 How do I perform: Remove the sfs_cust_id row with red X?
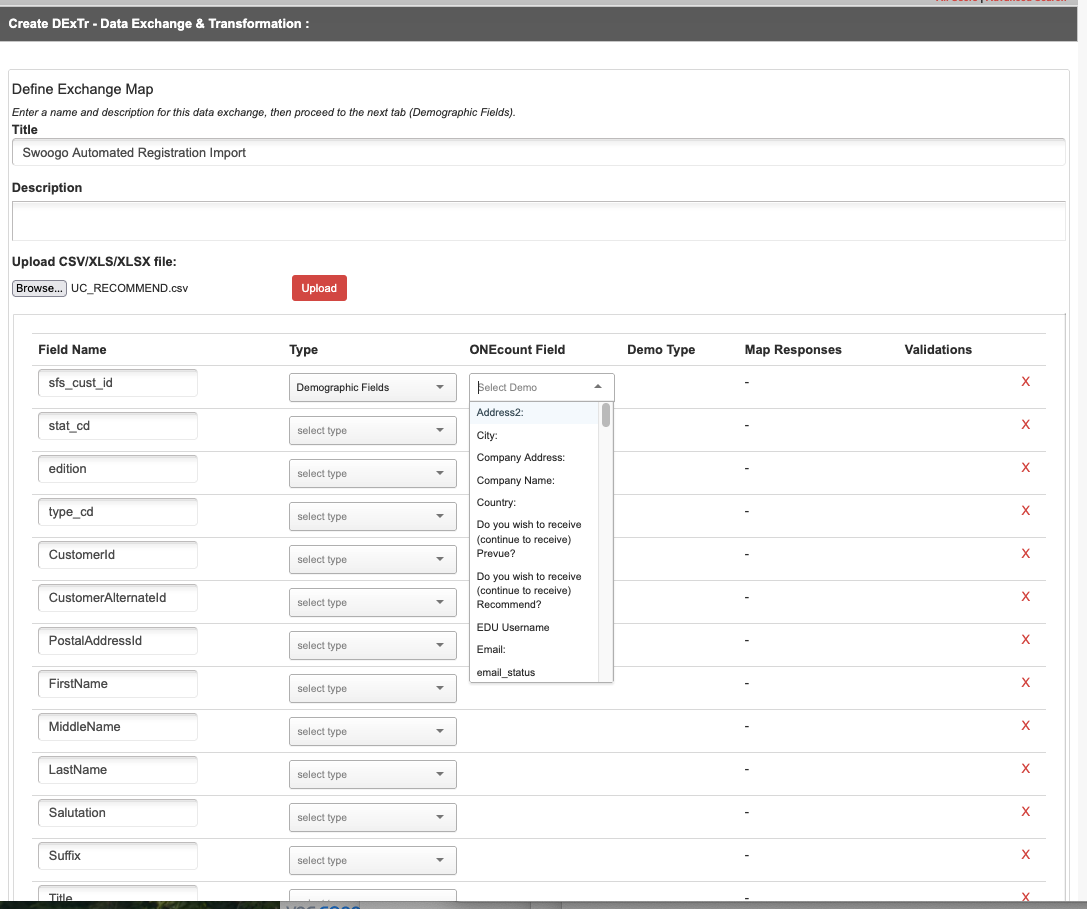click(1025, 382)
